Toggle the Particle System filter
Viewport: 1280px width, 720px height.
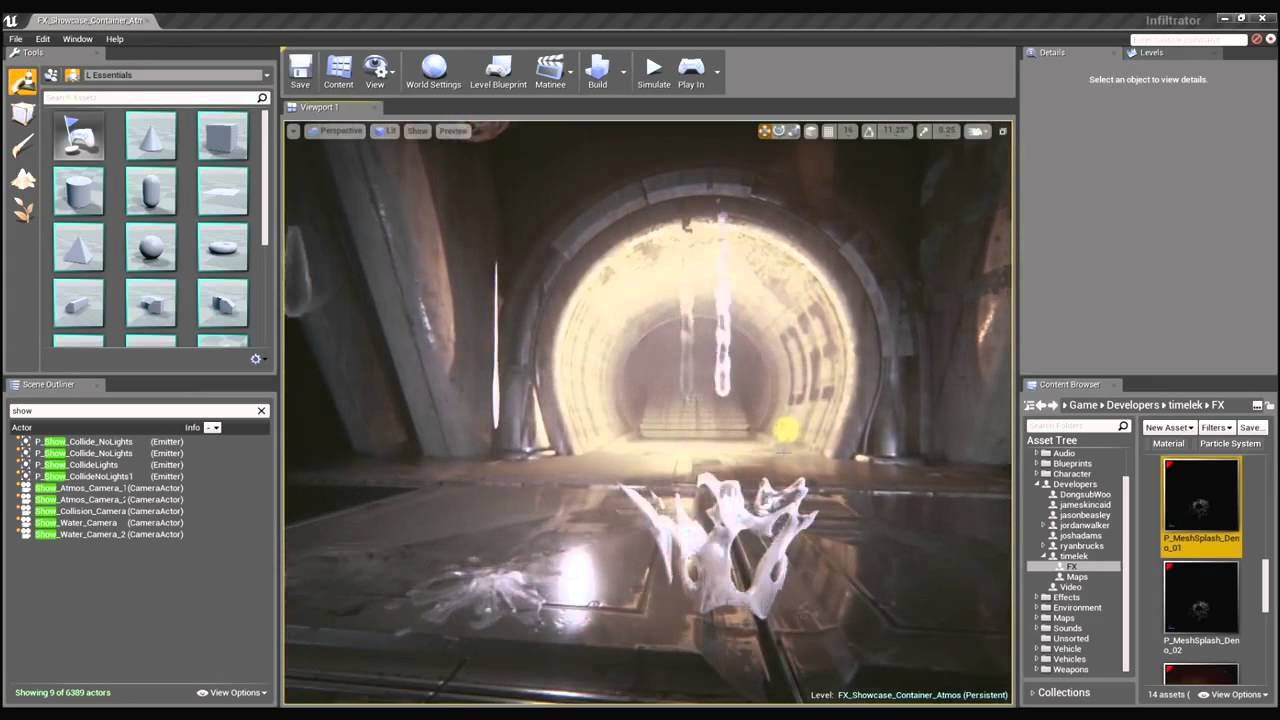click(1230, 444)
